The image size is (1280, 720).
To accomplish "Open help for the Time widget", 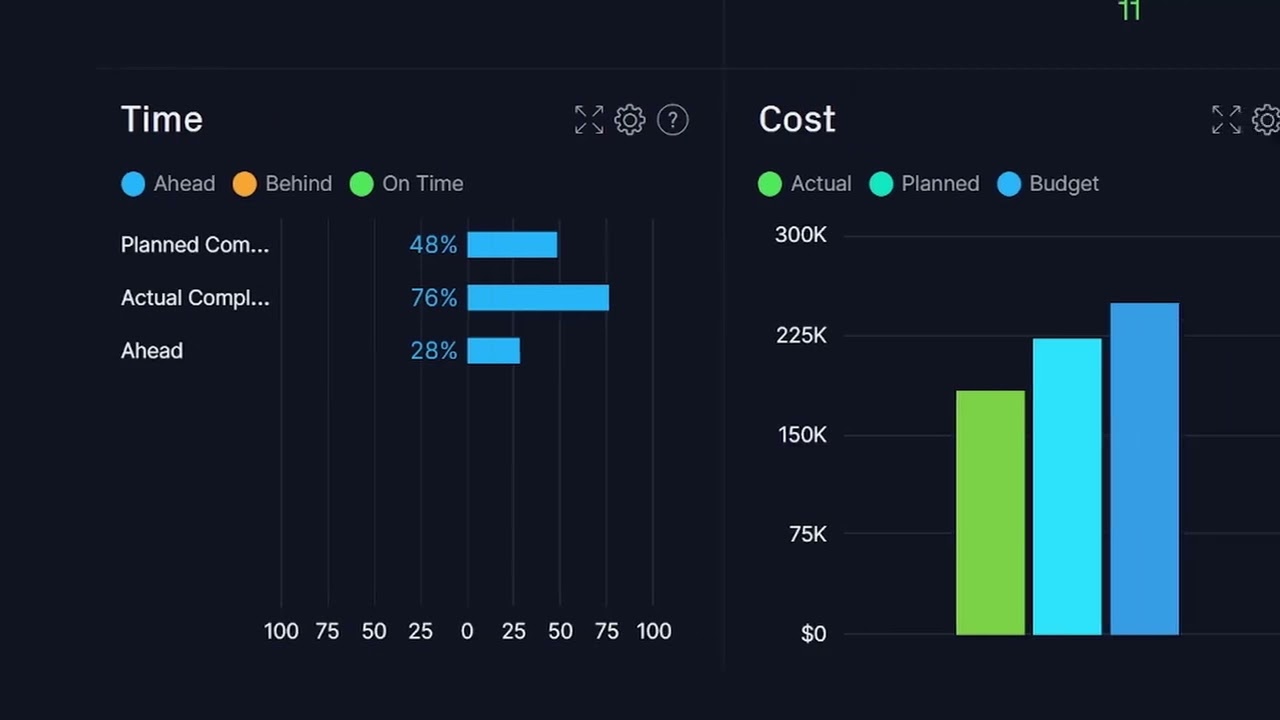I will point(673,120).
